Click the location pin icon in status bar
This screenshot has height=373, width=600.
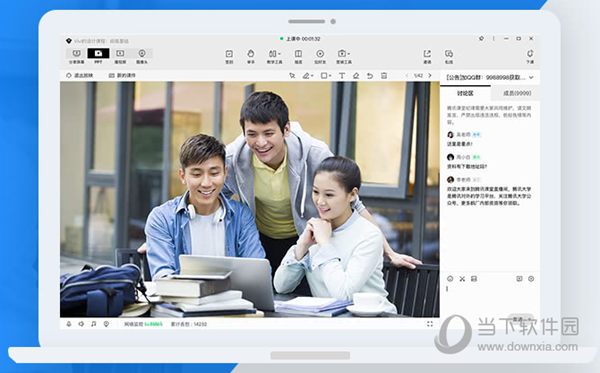tap(106, 324)
